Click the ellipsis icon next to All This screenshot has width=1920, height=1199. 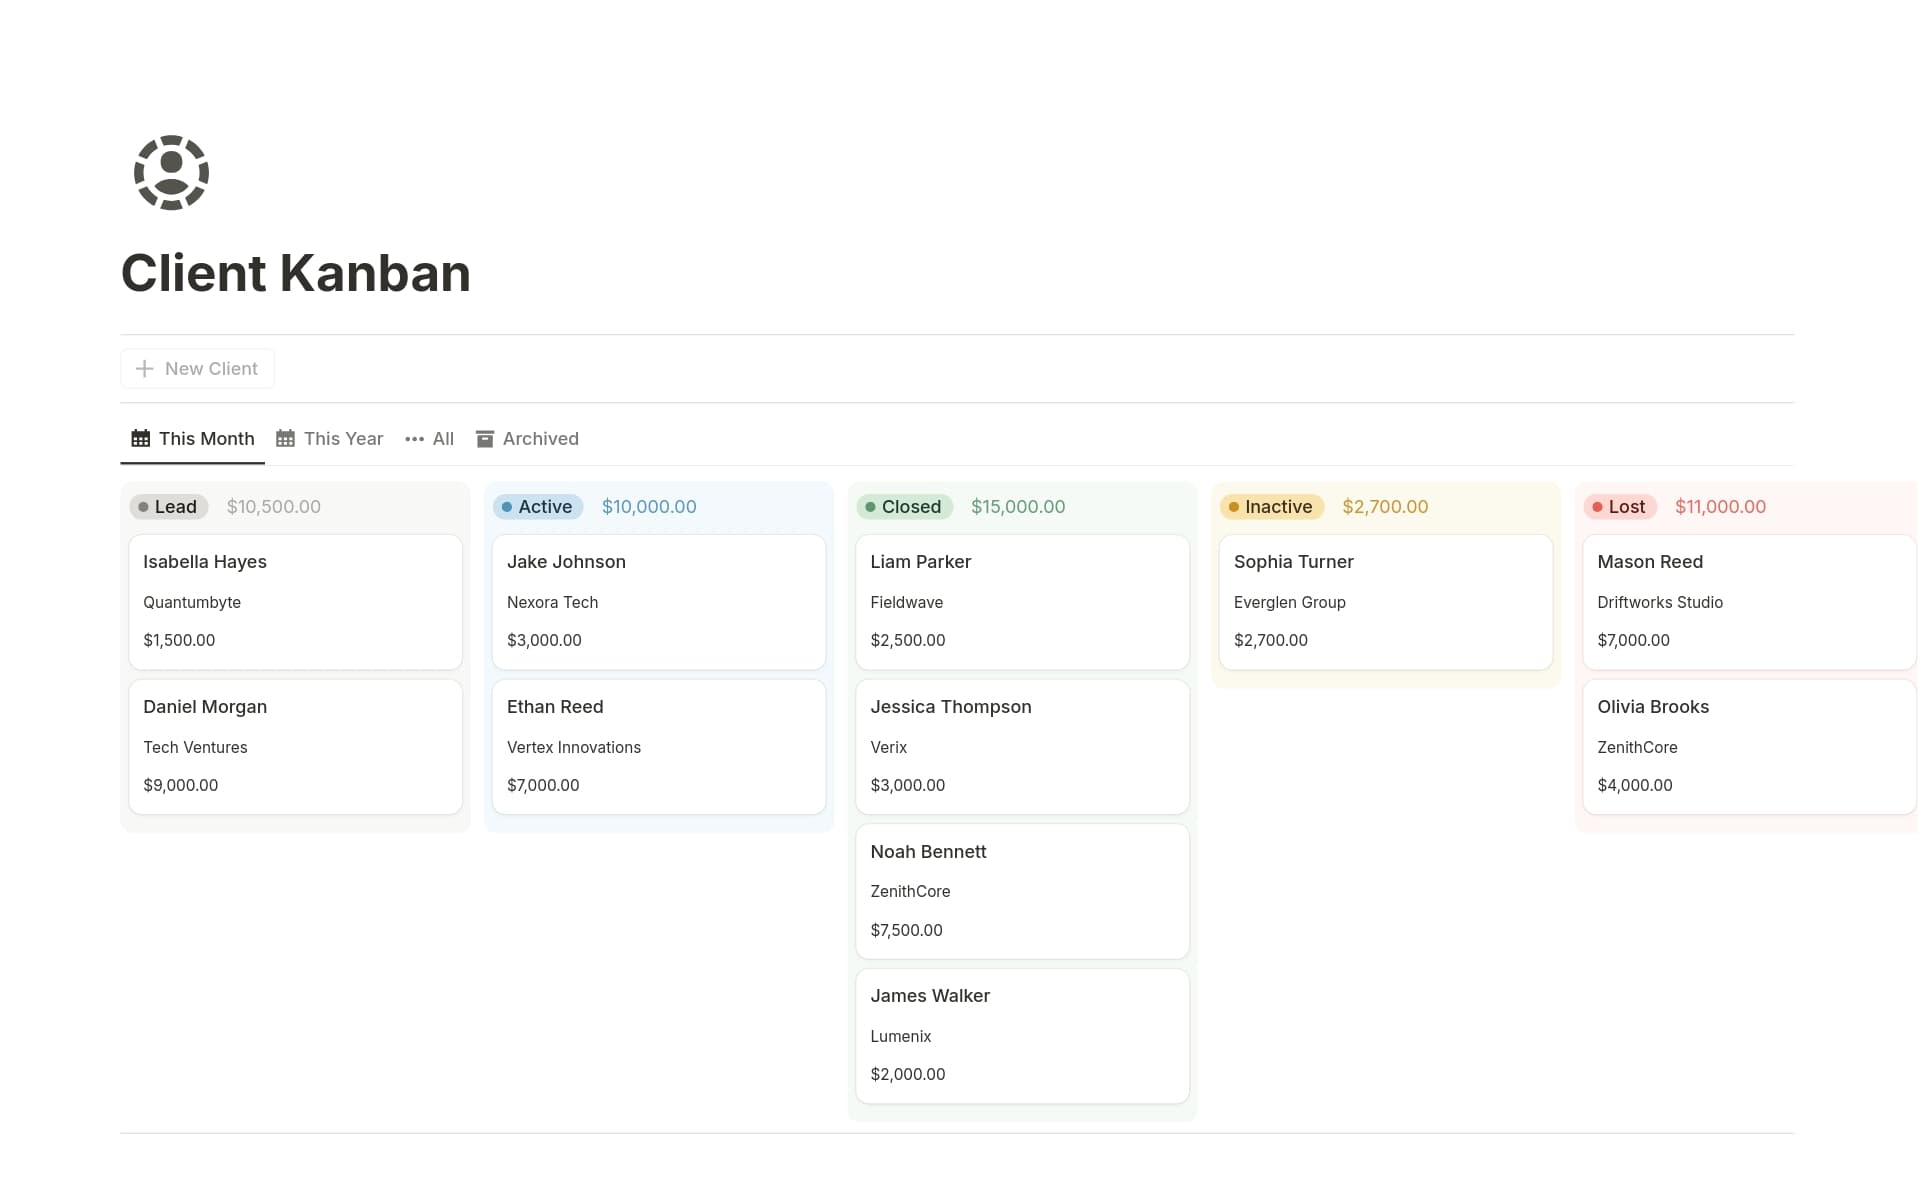click(x=413, y=439)
